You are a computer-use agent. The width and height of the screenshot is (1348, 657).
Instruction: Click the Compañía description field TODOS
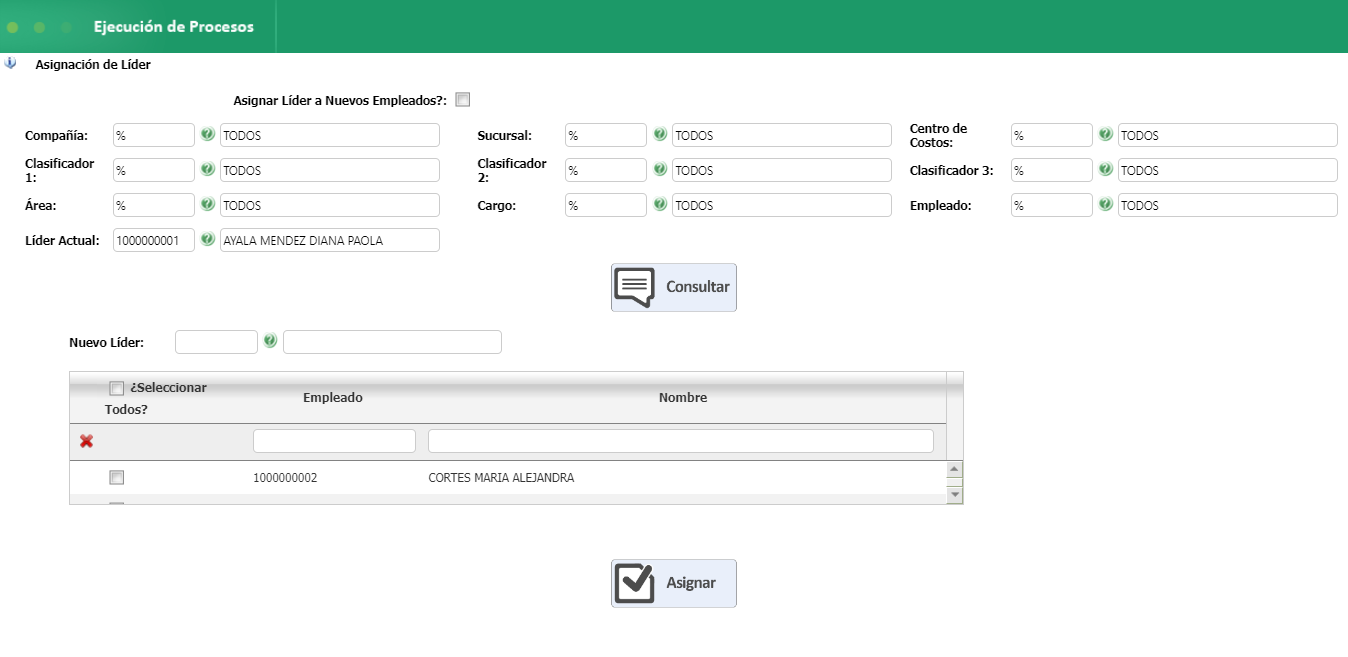click(330, 135)
